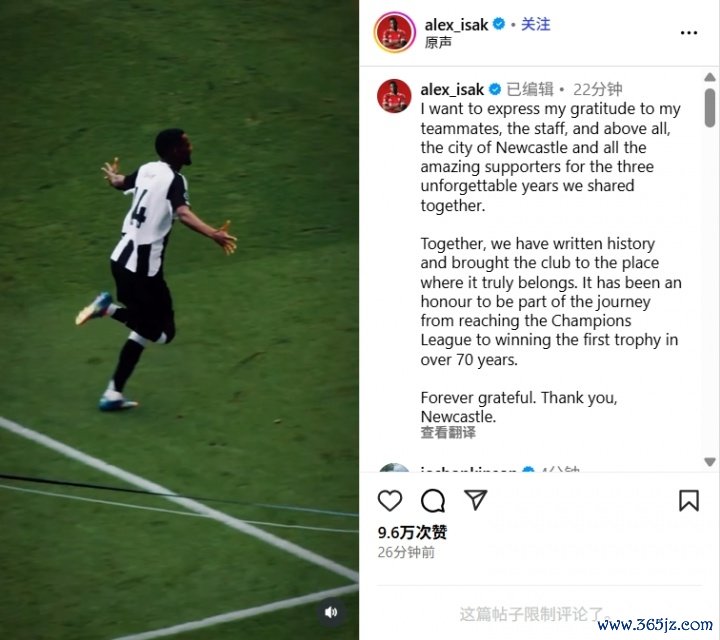Click the scrollbar up arrow in comments
The image size is (720, 640).
tap(709, 77)
